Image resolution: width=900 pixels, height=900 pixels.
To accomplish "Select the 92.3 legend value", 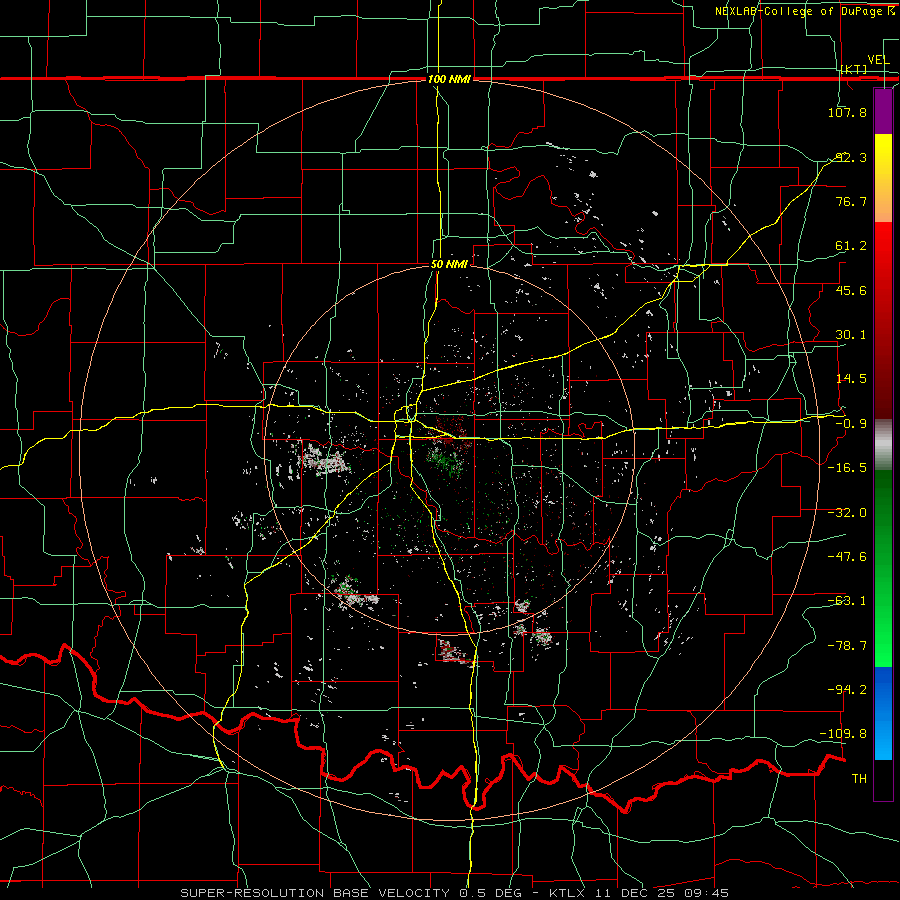I will point(851,157).
